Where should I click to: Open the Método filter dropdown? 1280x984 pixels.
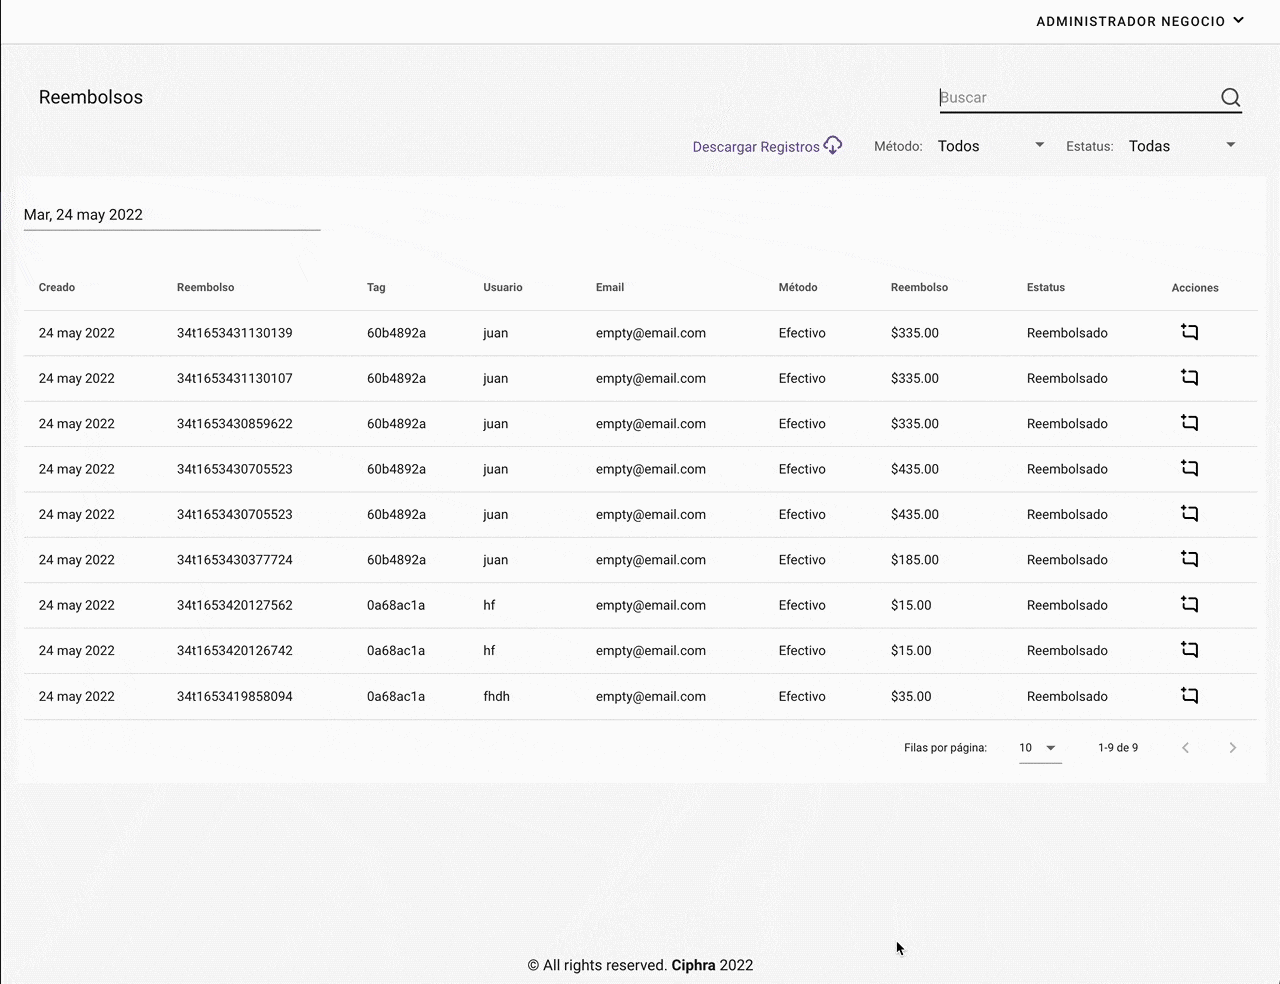990,146
